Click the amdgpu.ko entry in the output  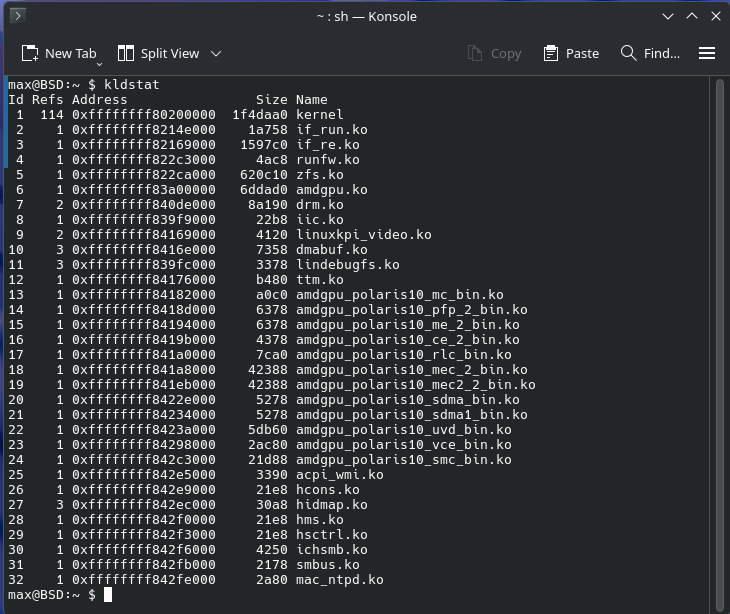[332, 189]
